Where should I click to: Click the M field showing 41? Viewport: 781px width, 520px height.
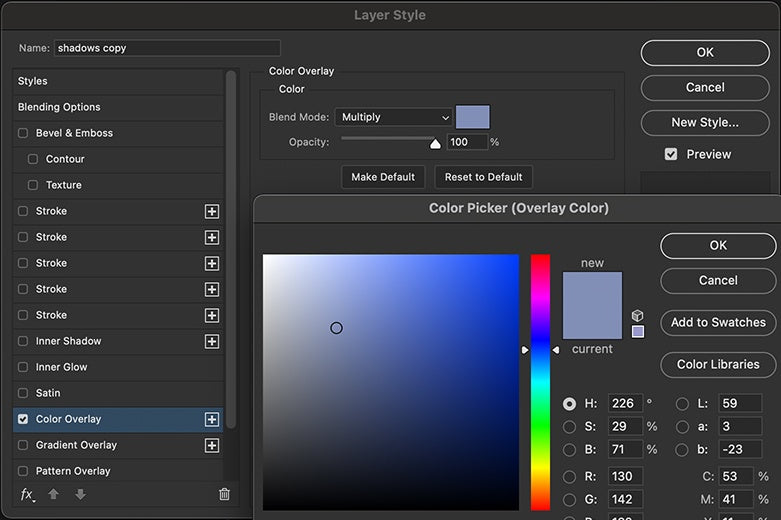tap(736, 499)
